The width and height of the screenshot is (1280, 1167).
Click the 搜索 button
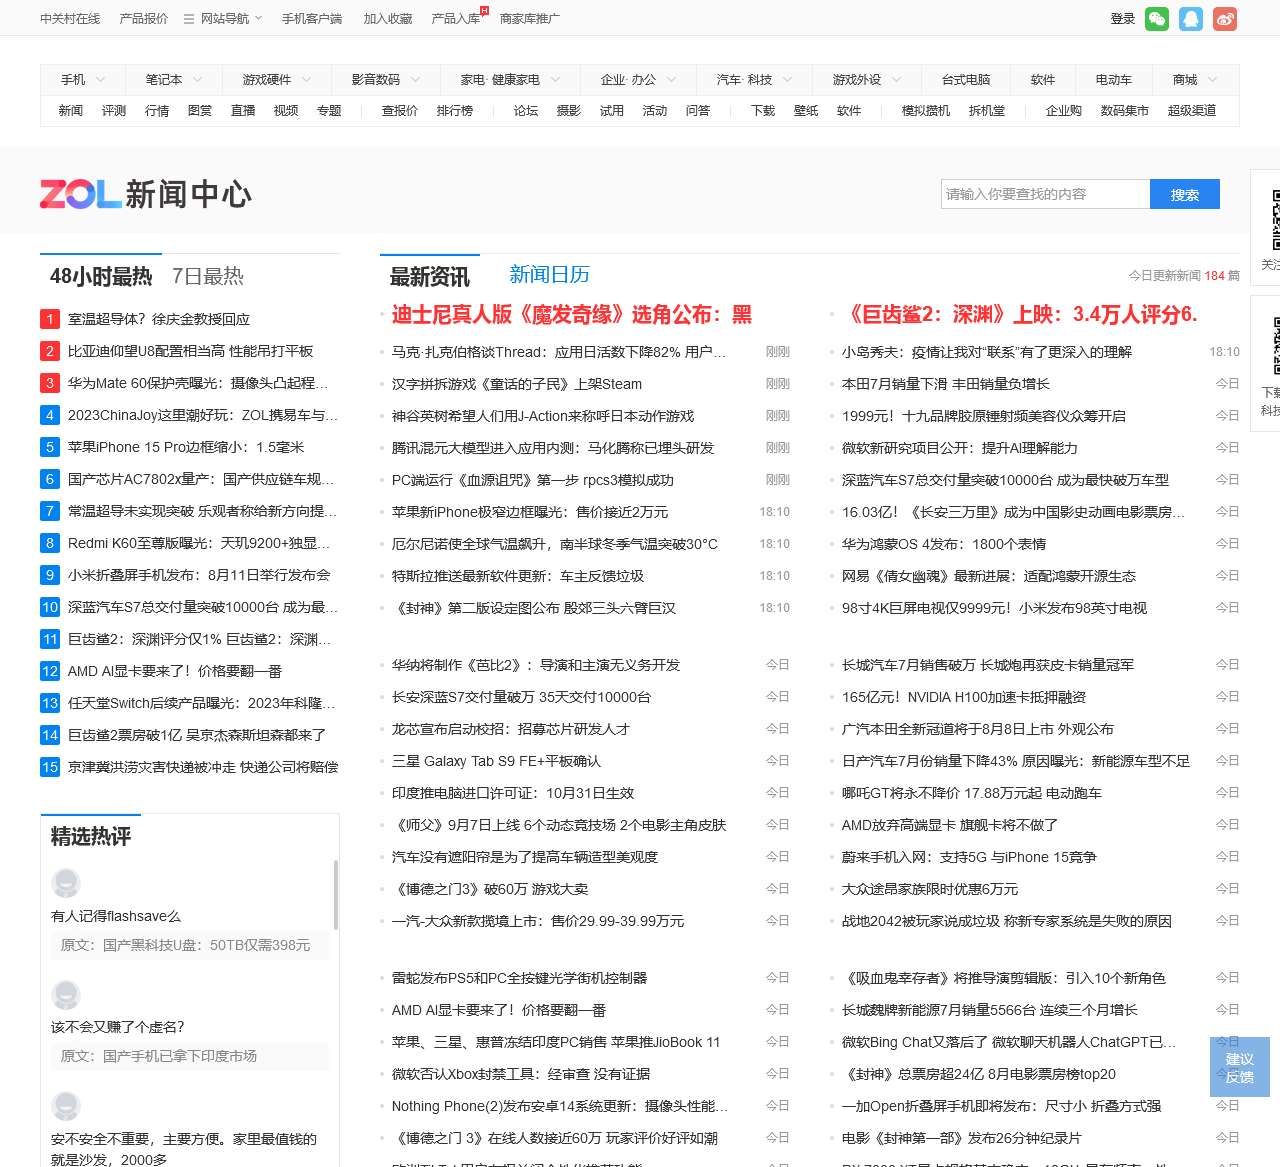point(1185,194)
